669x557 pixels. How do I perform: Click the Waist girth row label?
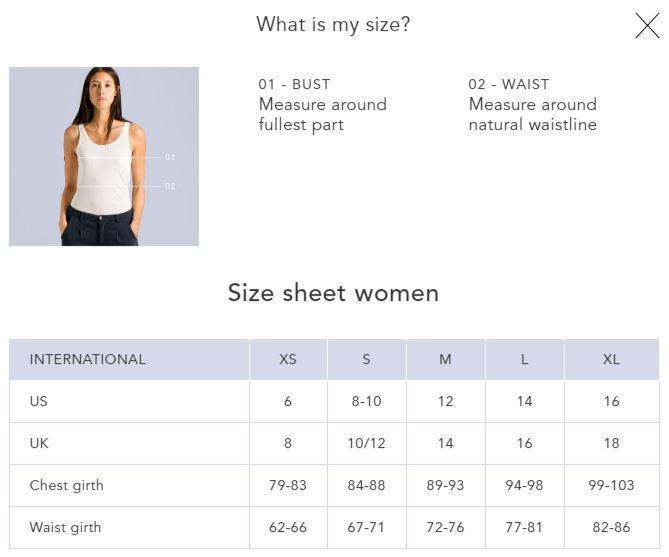point(66,527)
